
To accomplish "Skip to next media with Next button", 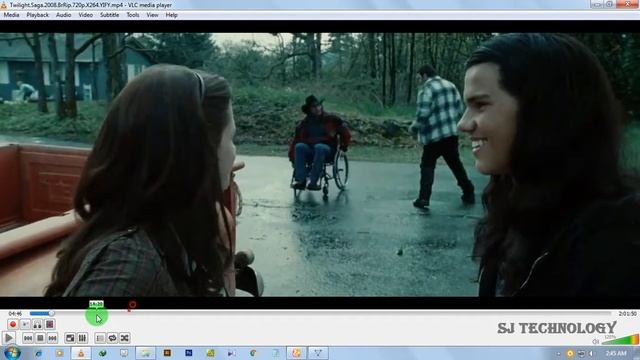I will [x=52, y=338].
